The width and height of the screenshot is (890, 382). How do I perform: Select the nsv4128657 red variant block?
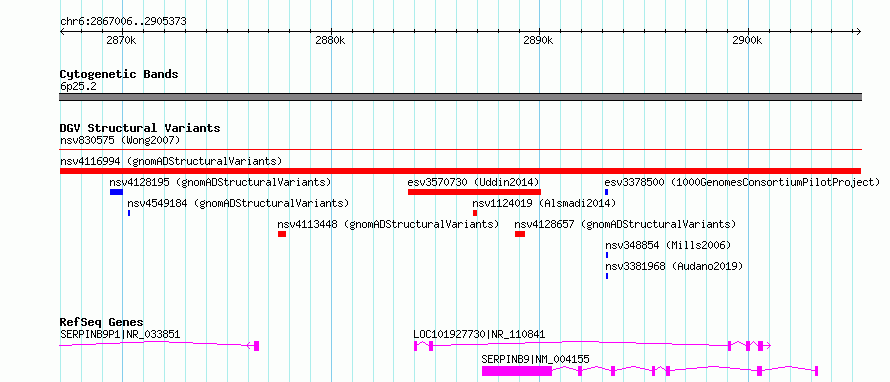520,234
